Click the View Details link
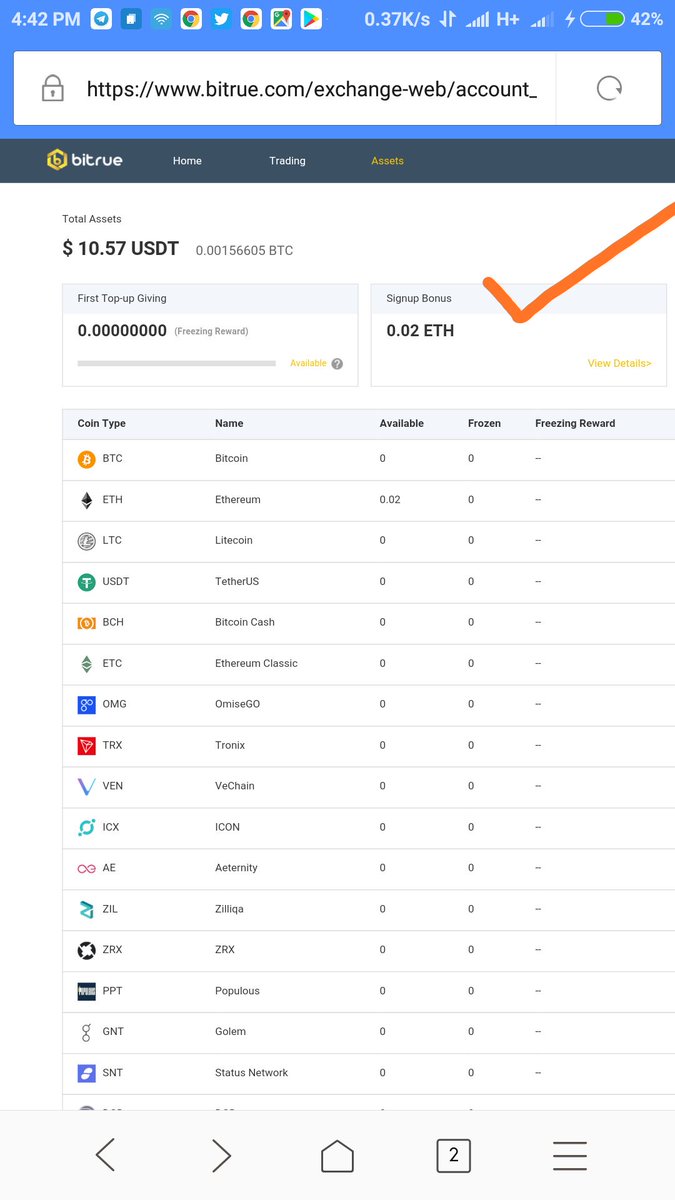Screen dimensions: 675x1200 tap(620, 363)
